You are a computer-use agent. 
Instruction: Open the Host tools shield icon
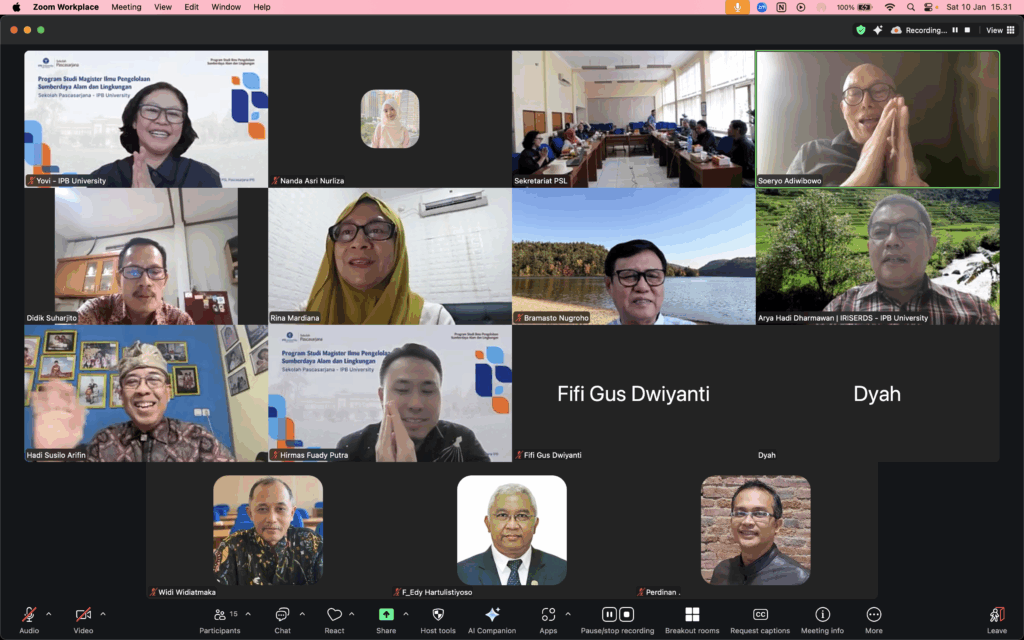tap(438, 615)
